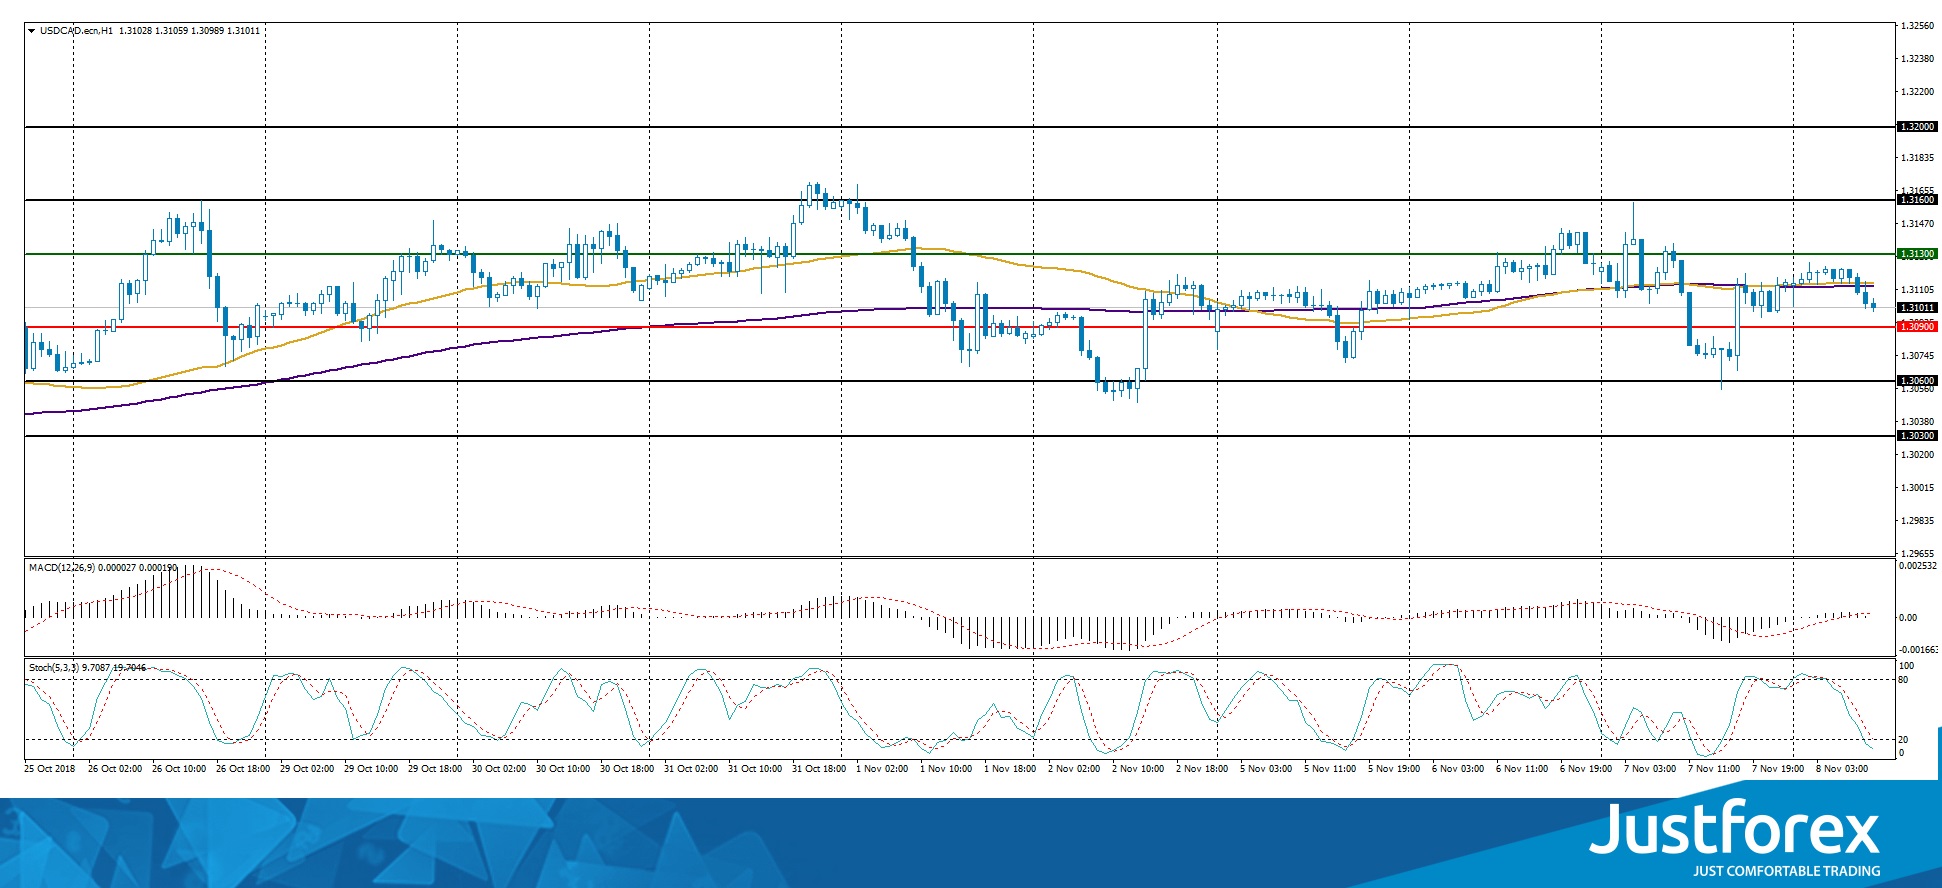This screenshot has height=888, width=1942.
Task: Click the 1 Nov 10:00 time label
Action: pyautogui.click(x=946, y=769)
